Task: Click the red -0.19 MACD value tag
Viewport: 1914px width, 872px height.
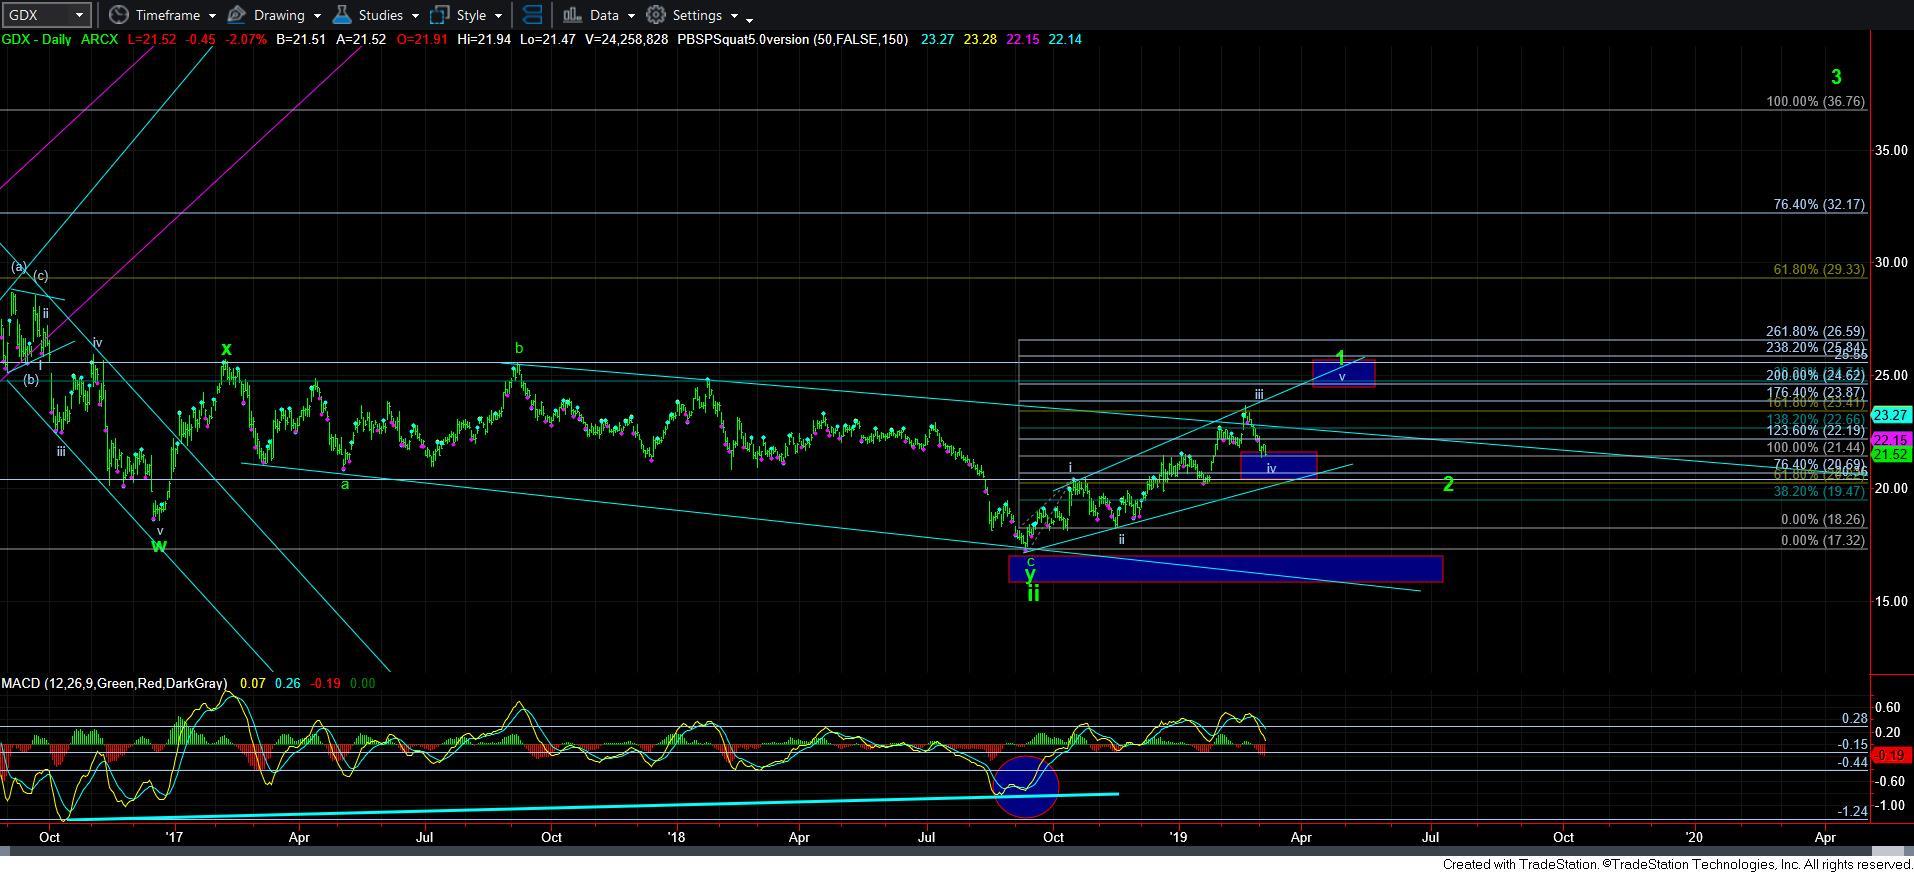Action: tap(1890, 755)
